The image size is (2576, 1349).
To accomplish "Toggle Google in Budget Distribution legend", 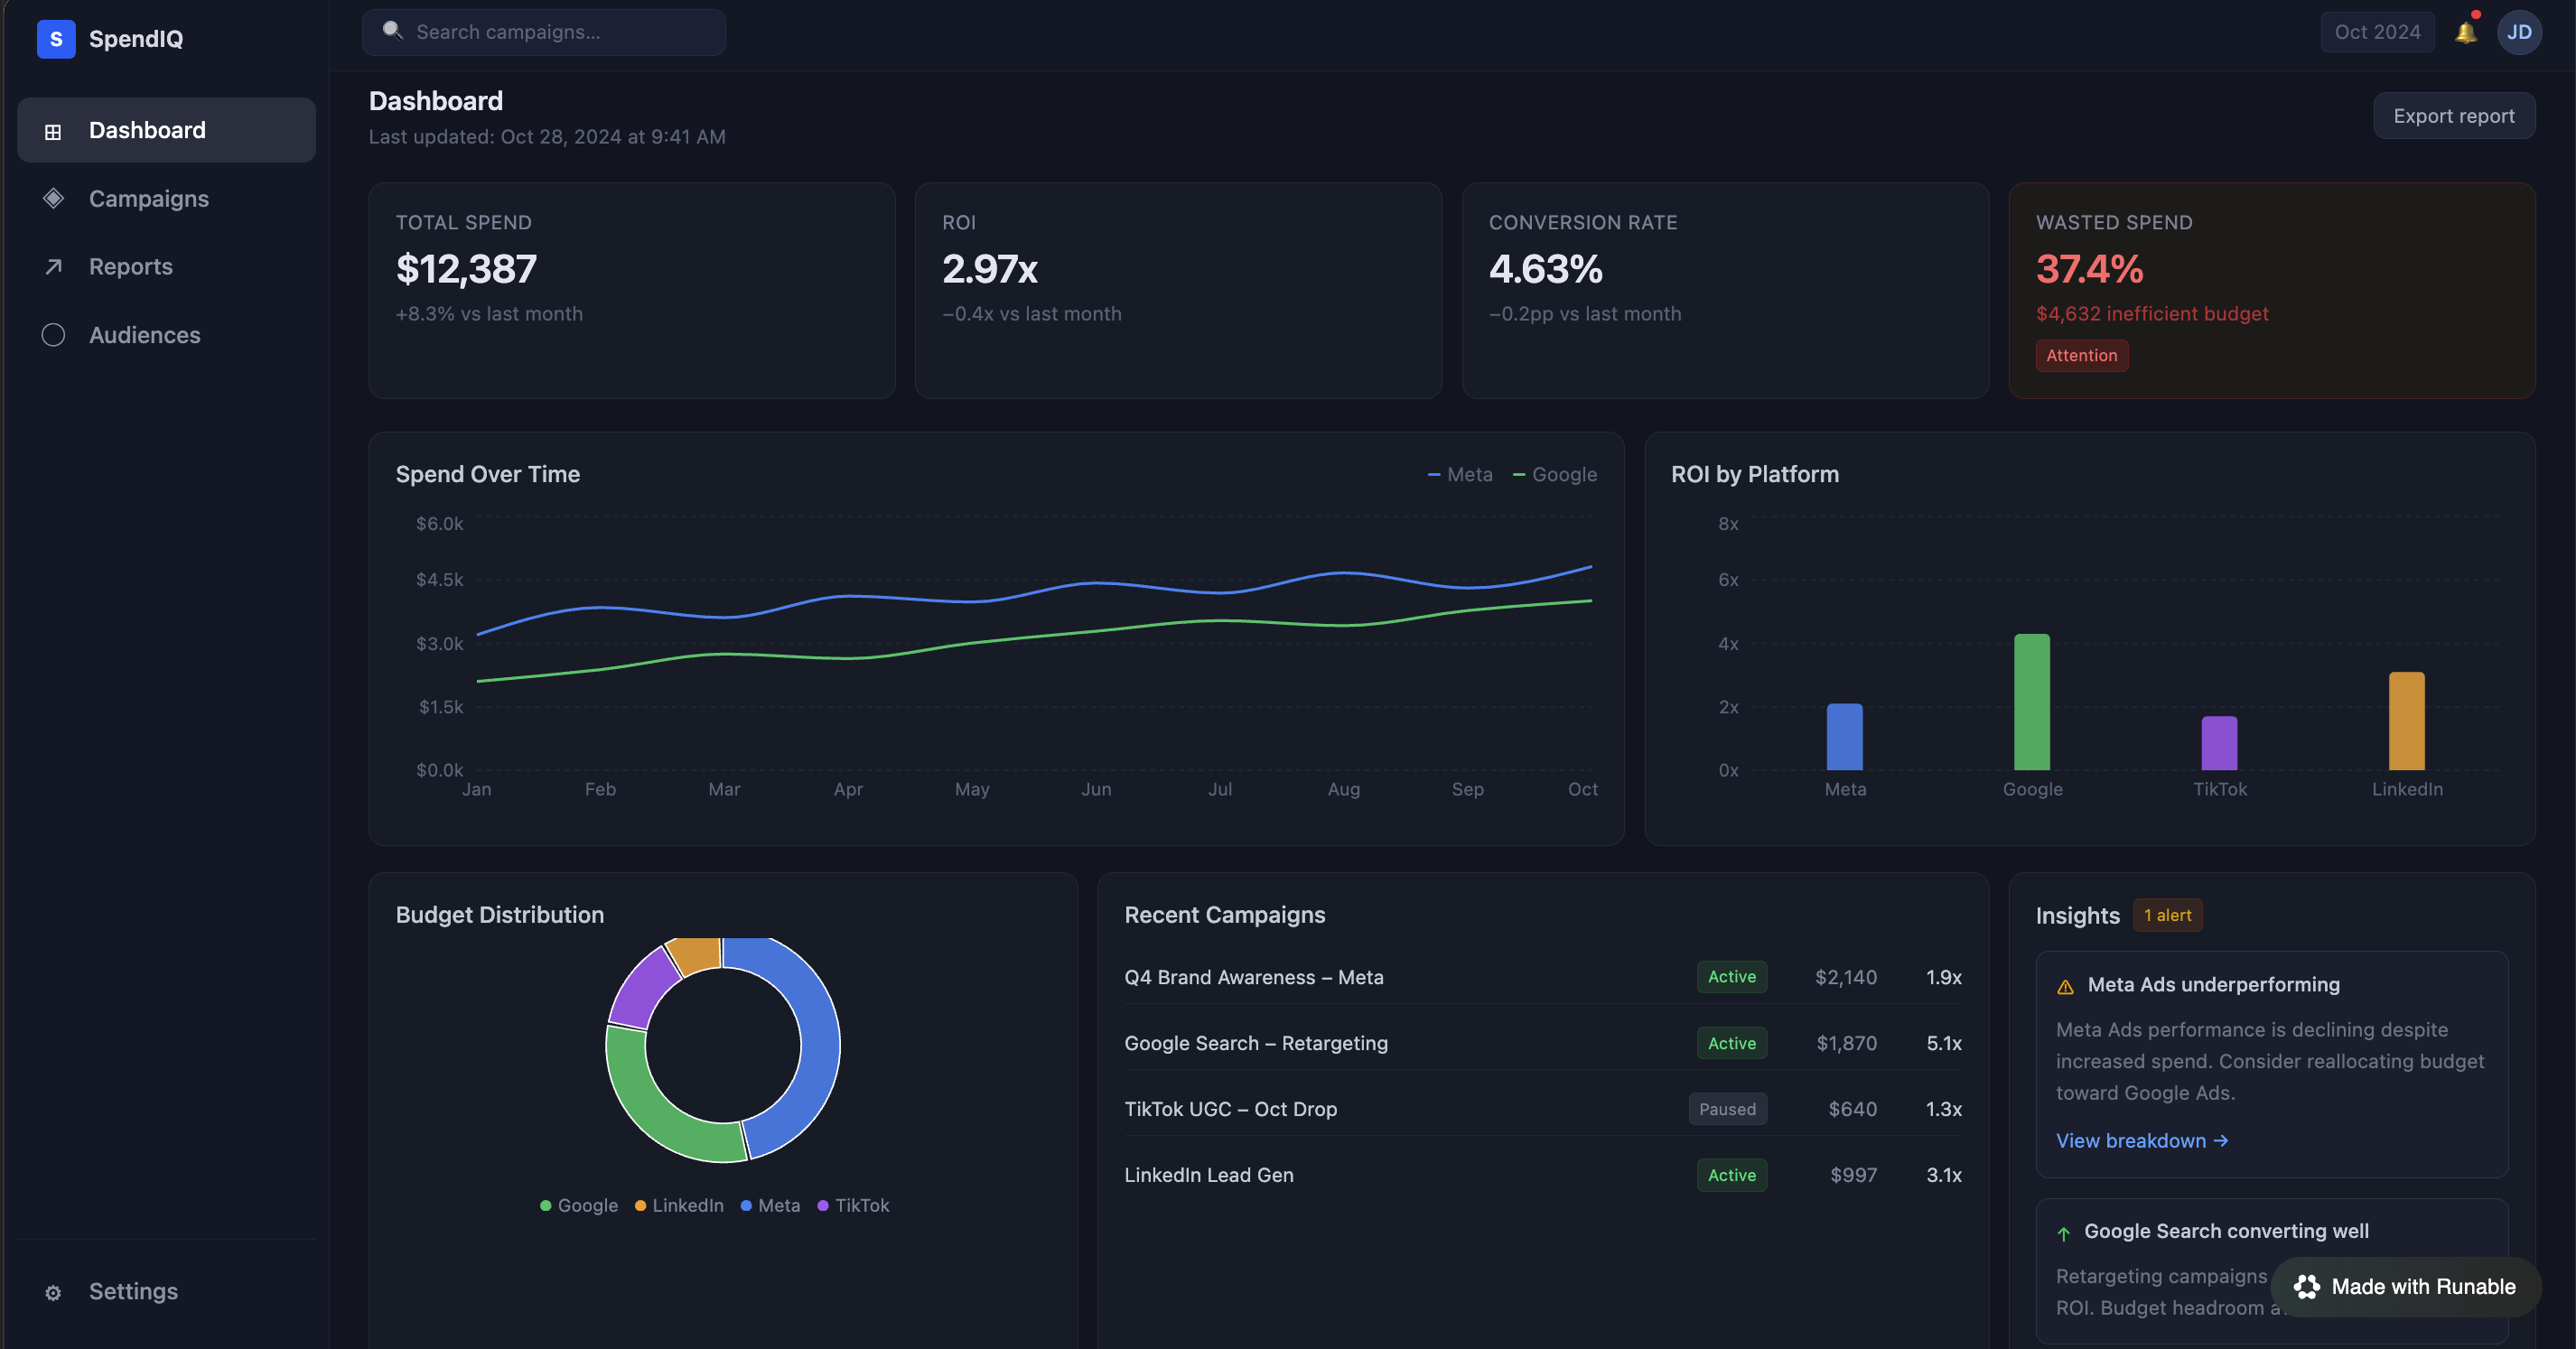I will click(578, 1205).
